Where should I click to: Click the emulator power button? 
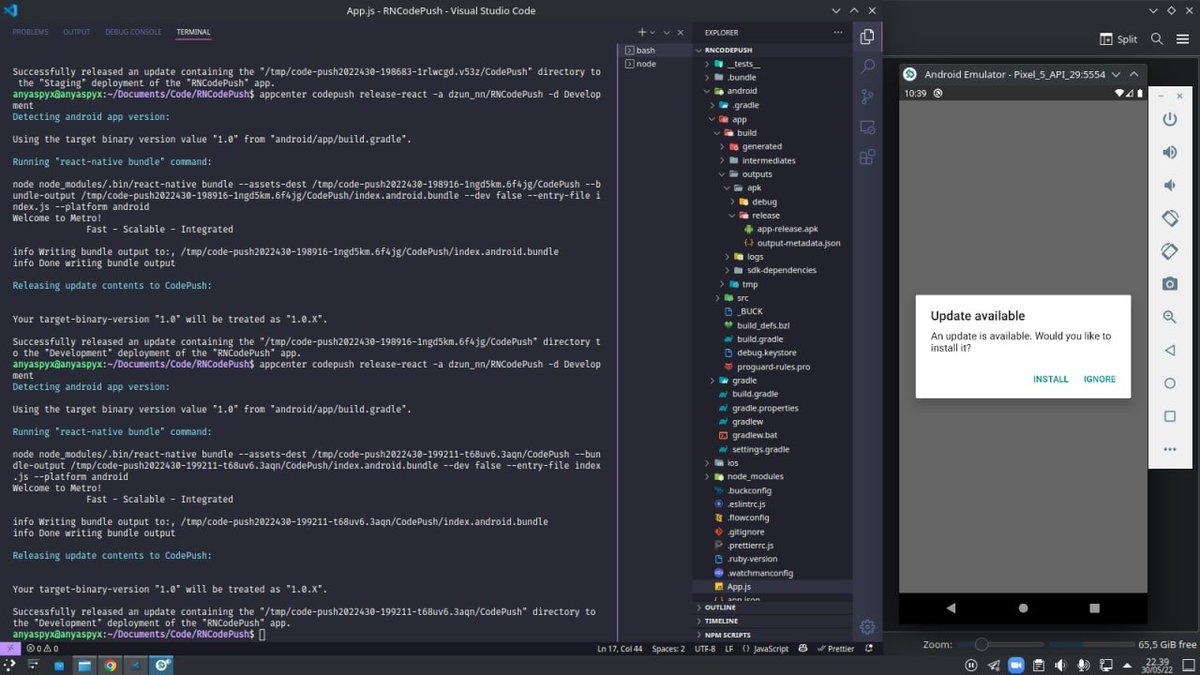[1169, 120]
